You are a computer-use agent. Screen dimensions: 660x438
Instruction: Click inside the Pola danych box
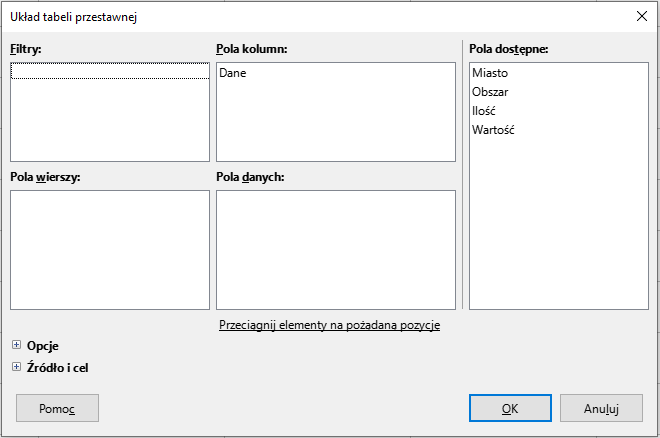tap(335, 250)
